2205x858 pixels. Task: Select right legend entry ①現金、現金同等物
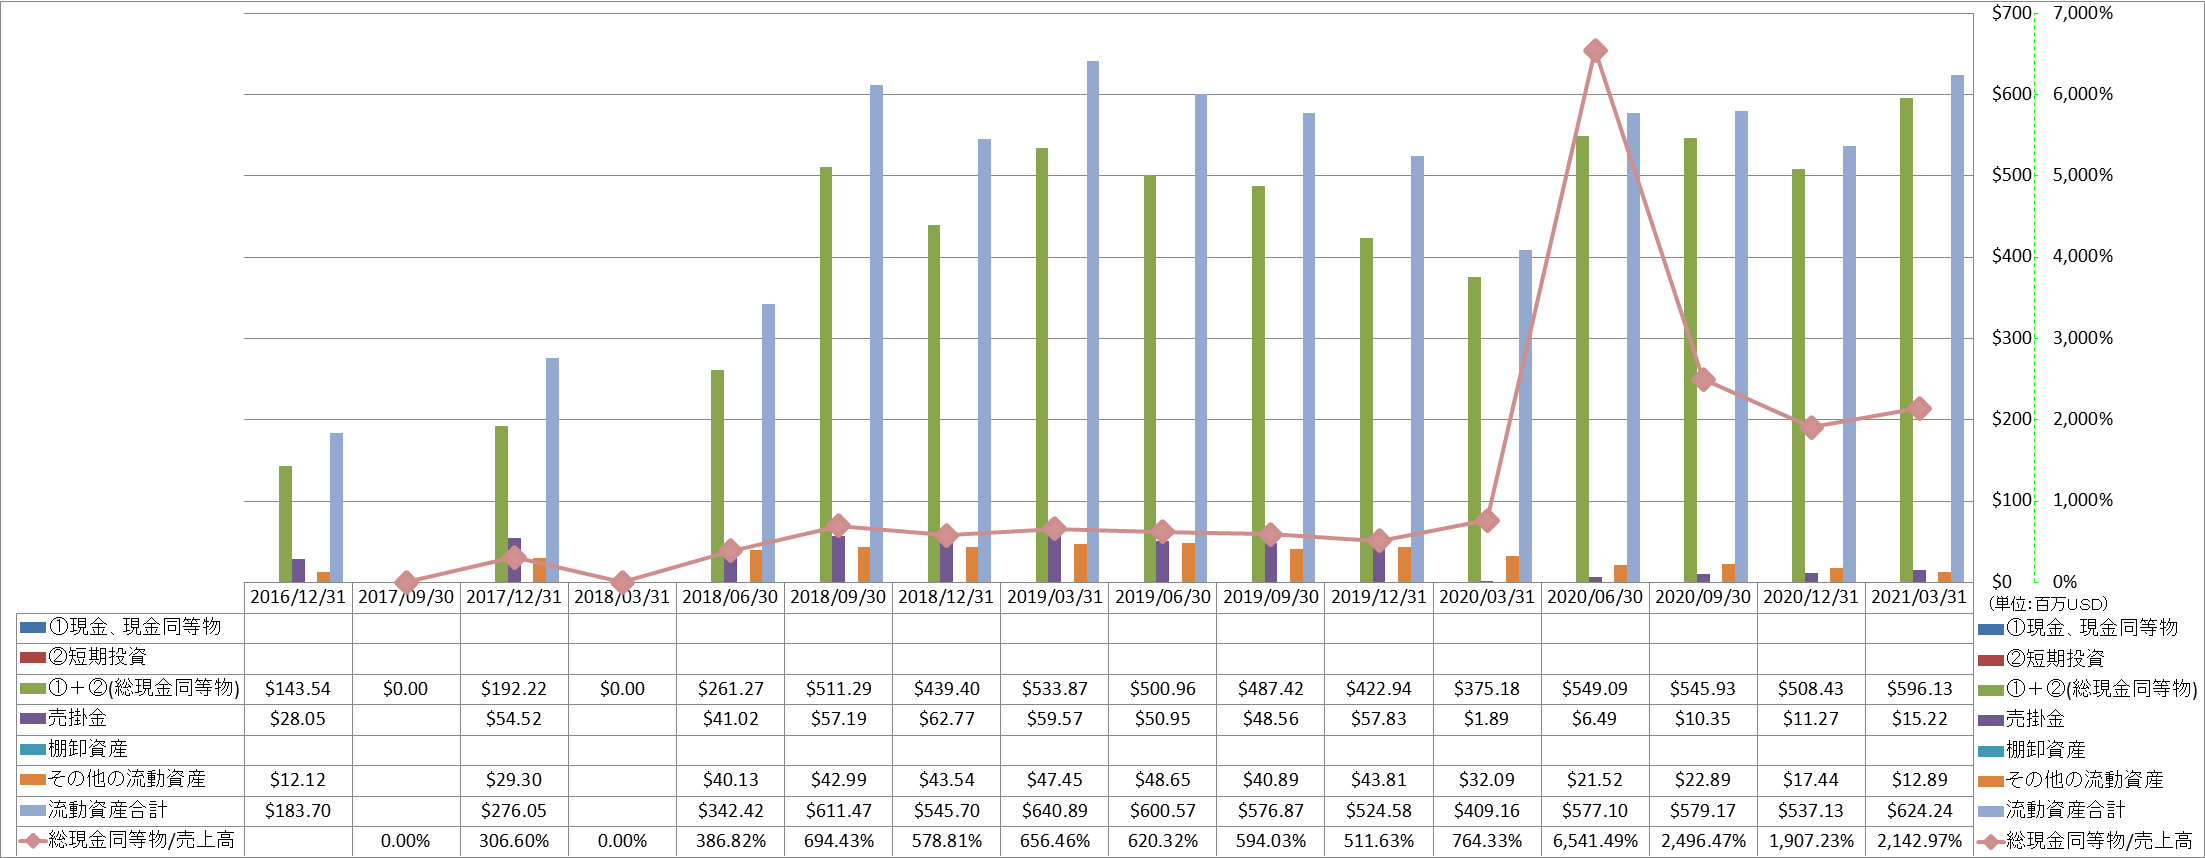(x=2078, y=628)
